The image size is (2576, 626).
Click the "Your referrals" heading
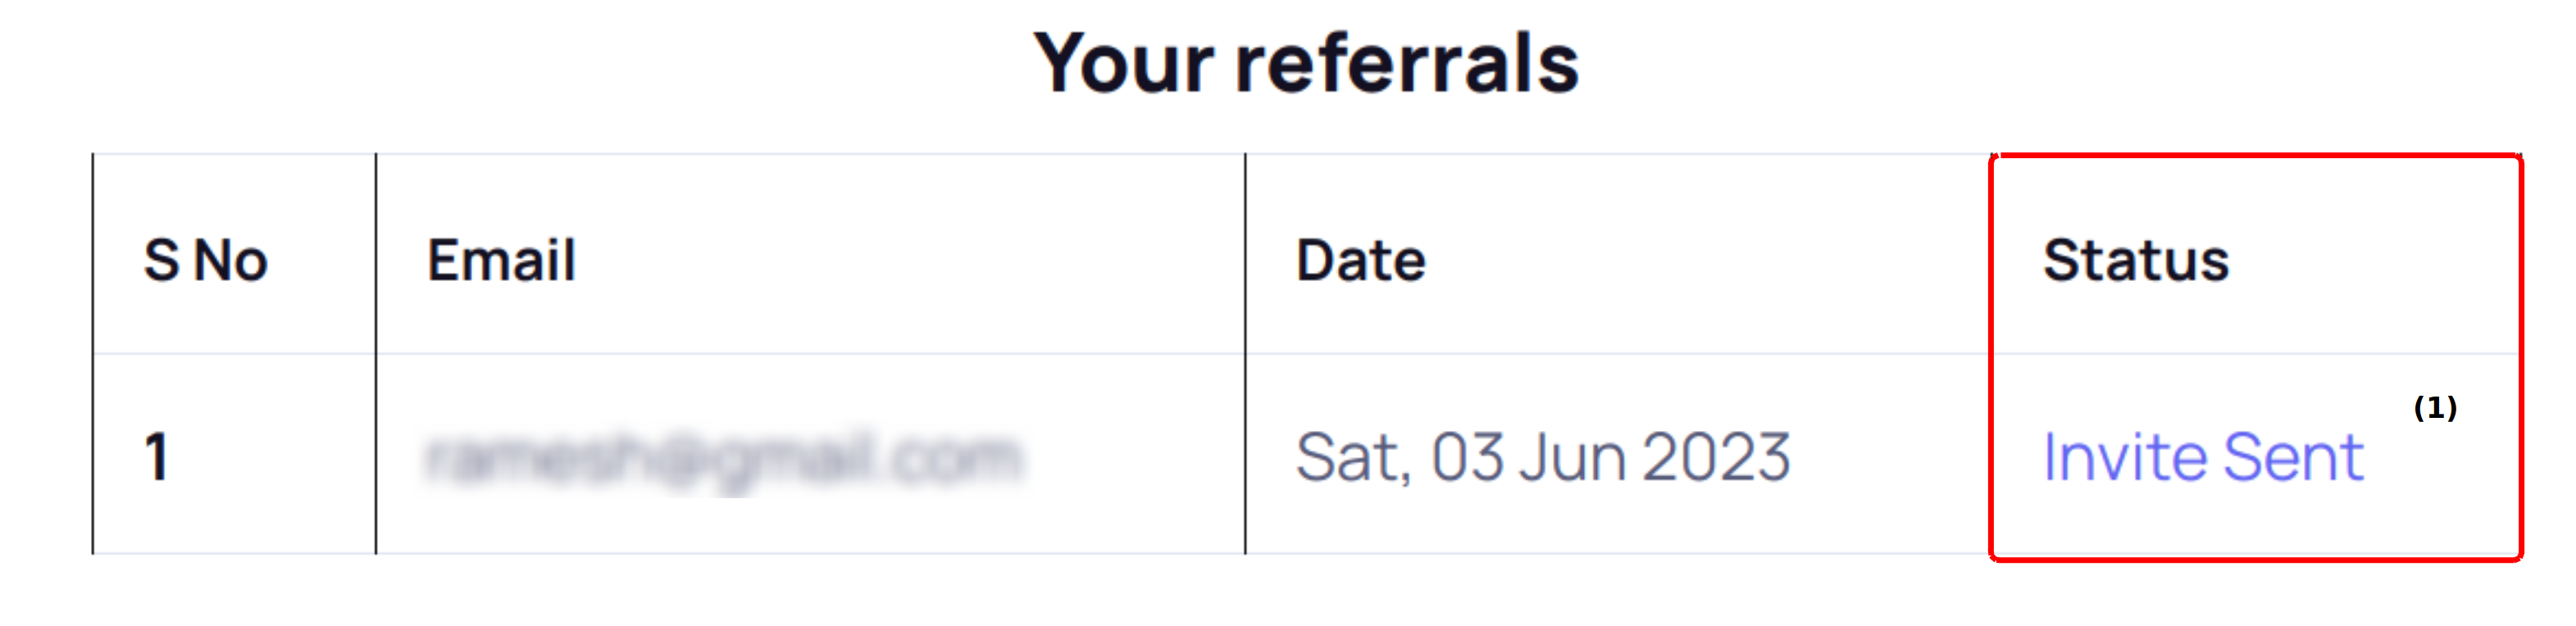[1305, 63]
